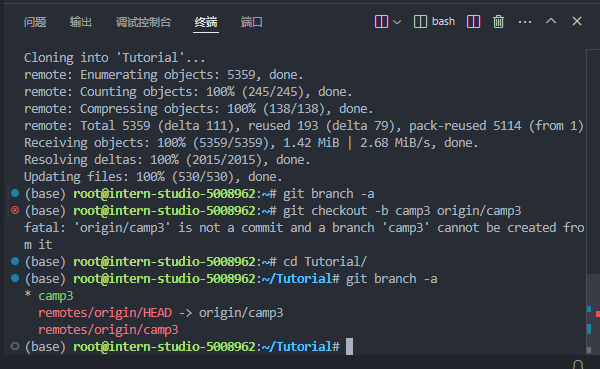Click the '-> origin/camp3' pointer text
Screen dimensions: 600x369
(231, 313)
